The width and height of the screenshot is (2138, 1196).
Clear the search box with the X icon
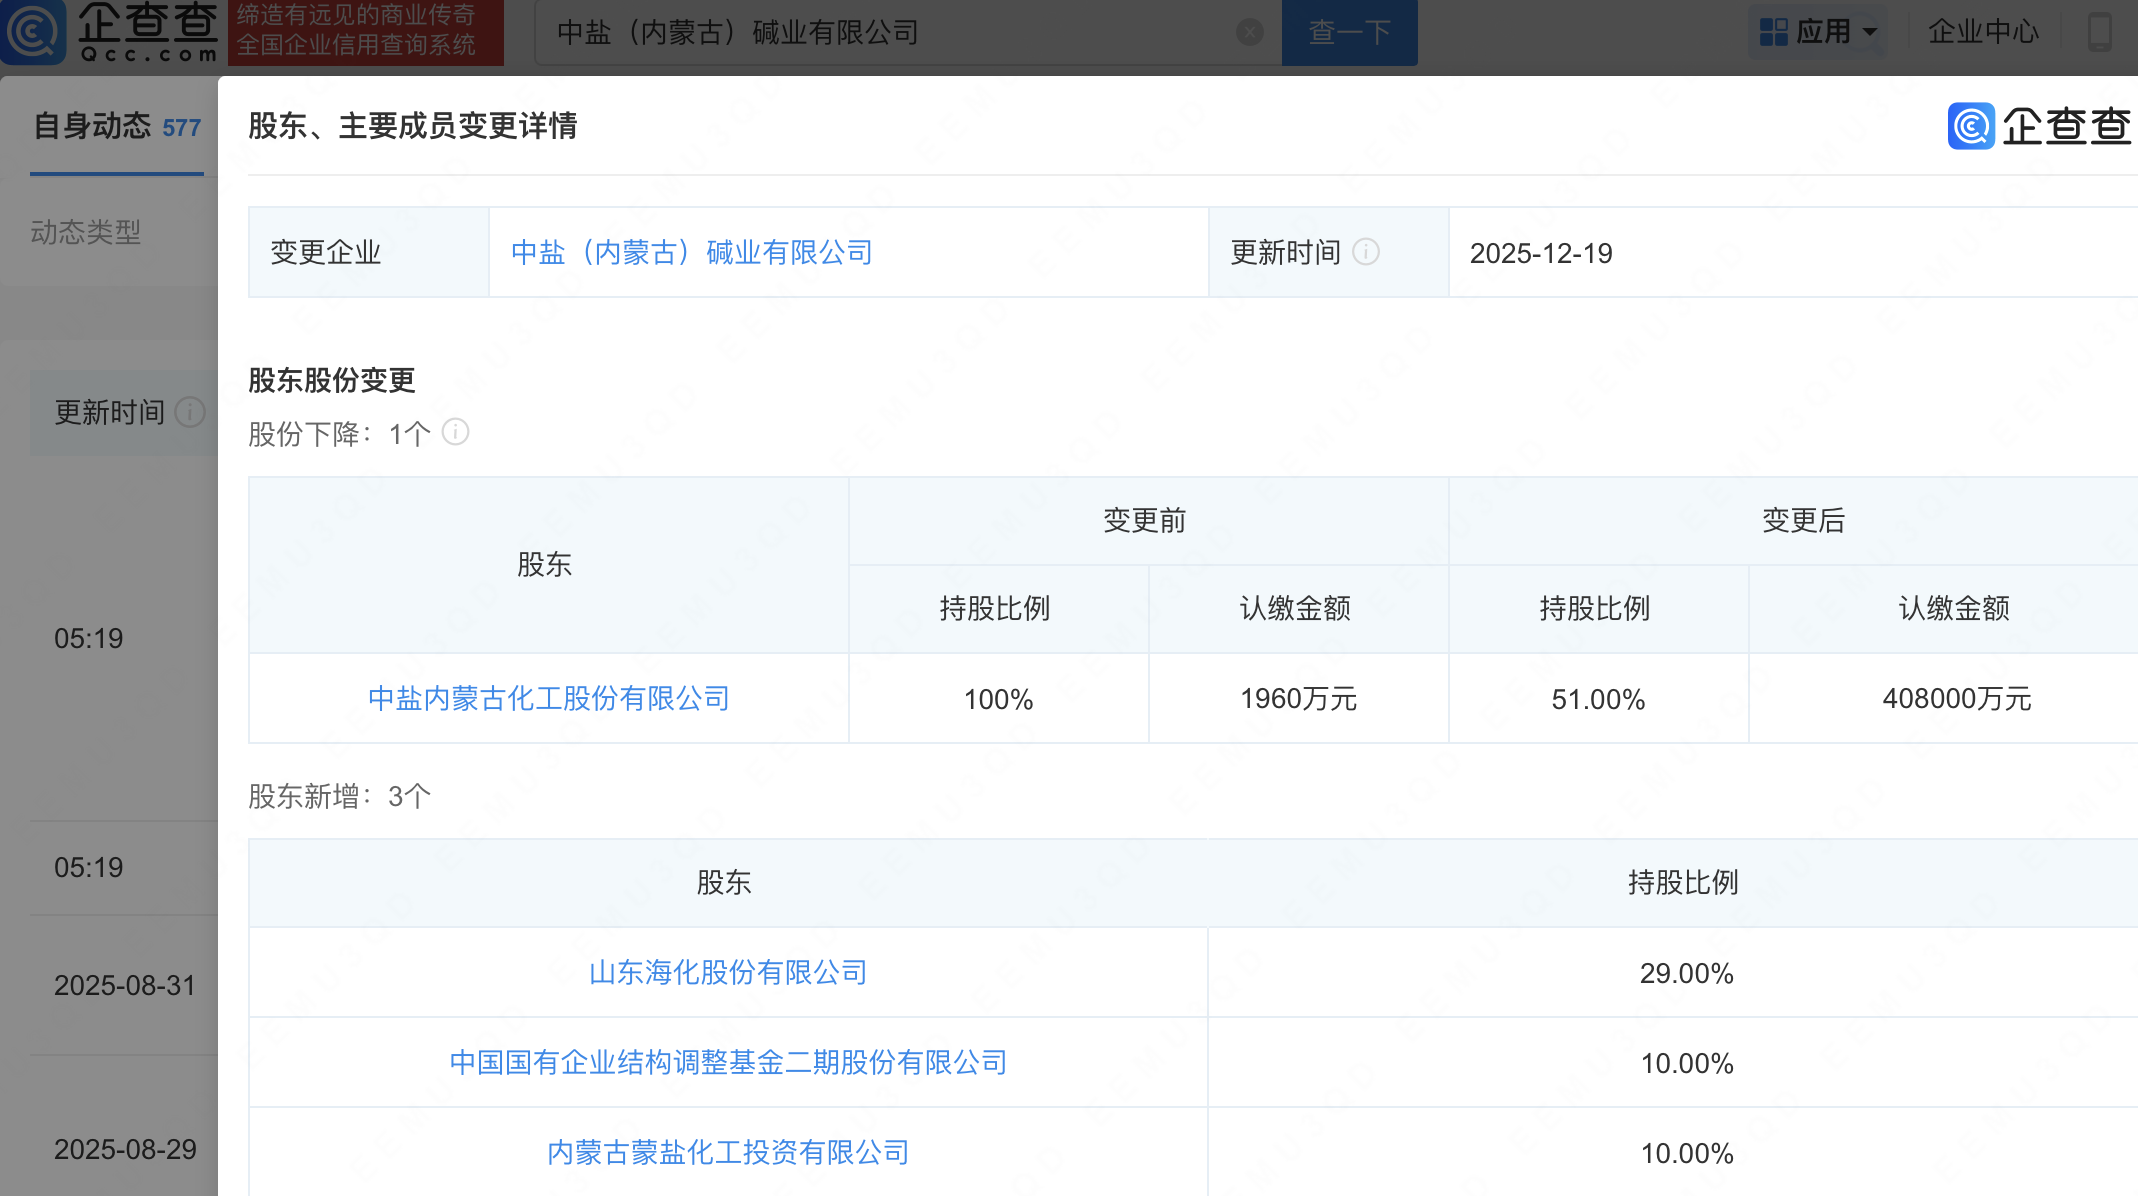(x=1249, y=33)
